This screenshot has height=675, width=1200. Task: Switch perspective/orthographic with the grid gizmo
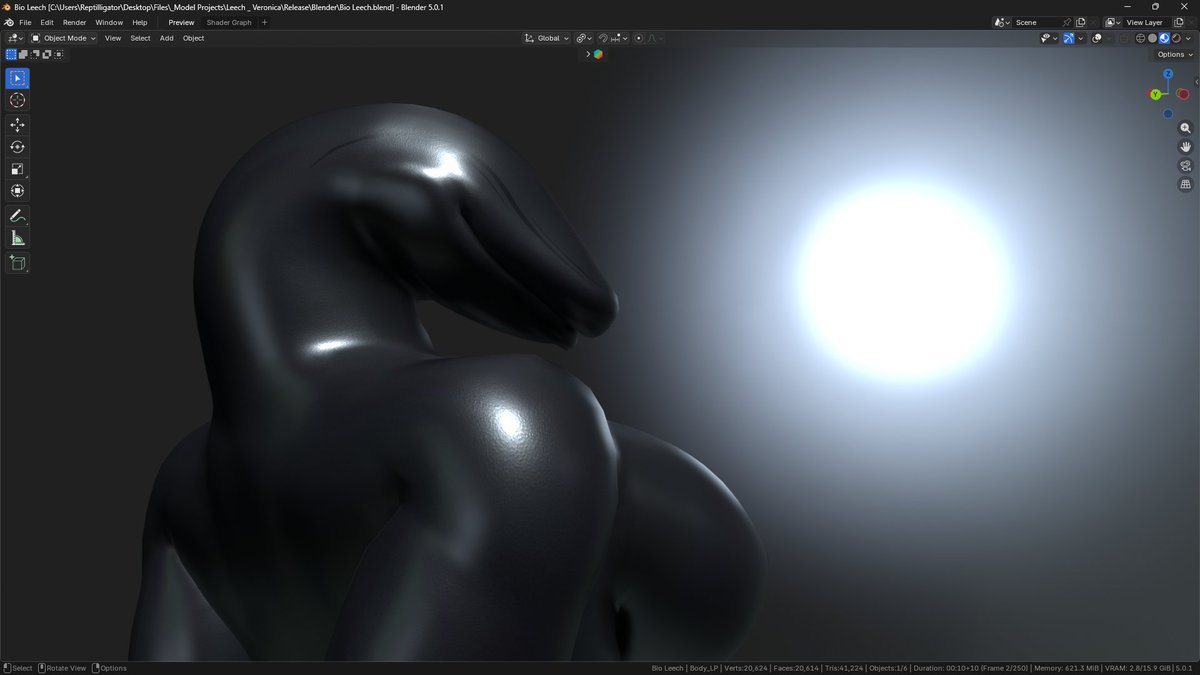pos(1186,185)
